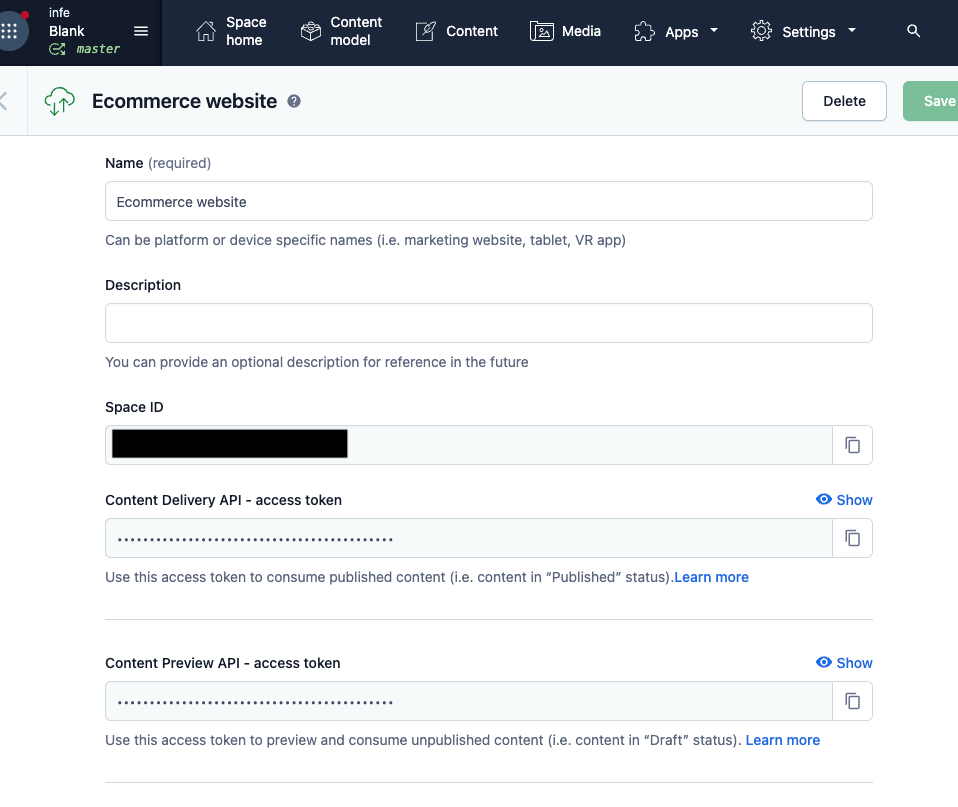
Task: Select the Content Delivery API token field
Action: click(x=469, y=538)
